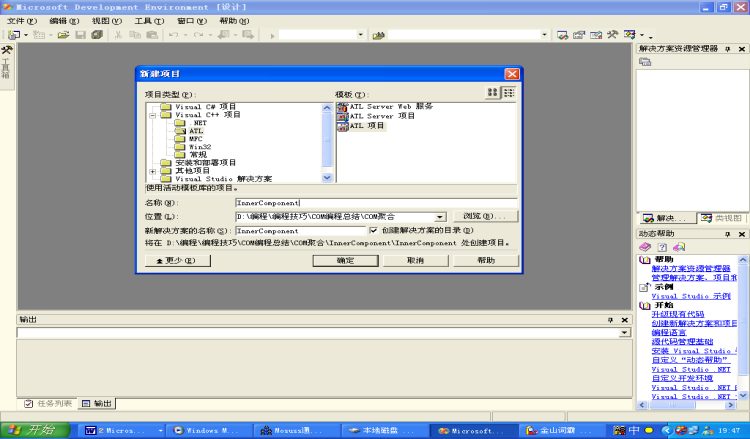The width and height of the screenshot is (750, 439).
Task: Switch to the Class View tab
Action: [x=721, y=219]
